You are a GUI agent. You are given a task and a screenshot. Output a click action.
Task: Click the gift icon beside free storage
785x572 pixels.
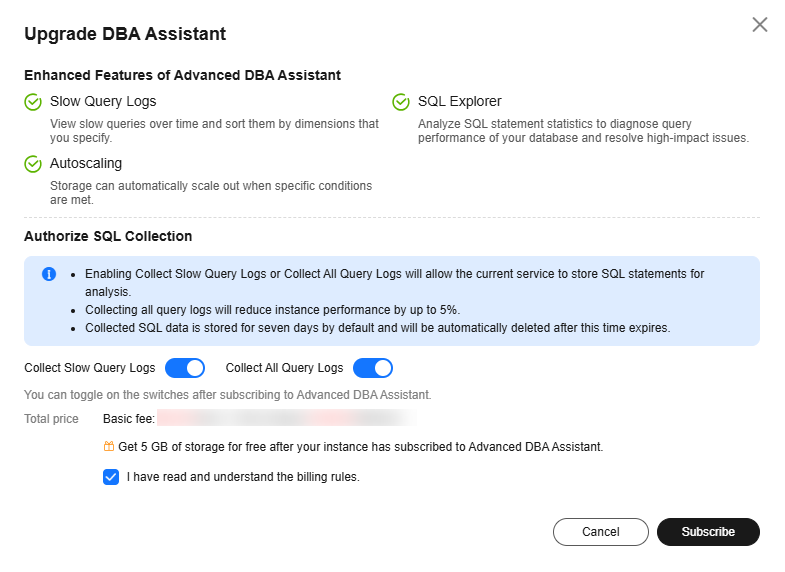(x=109, y=447)
